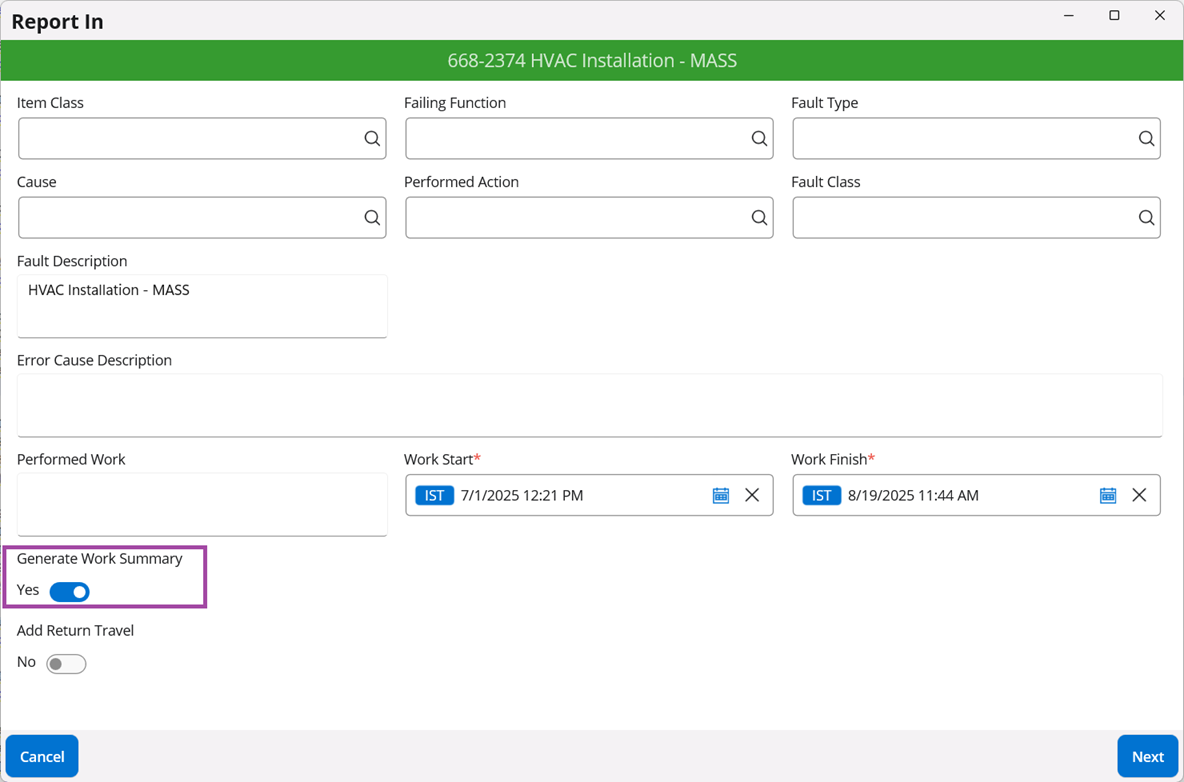Proceed with the Next button
The image size is (1184, 782).
pyautogui.click(x=1147, y=757)
